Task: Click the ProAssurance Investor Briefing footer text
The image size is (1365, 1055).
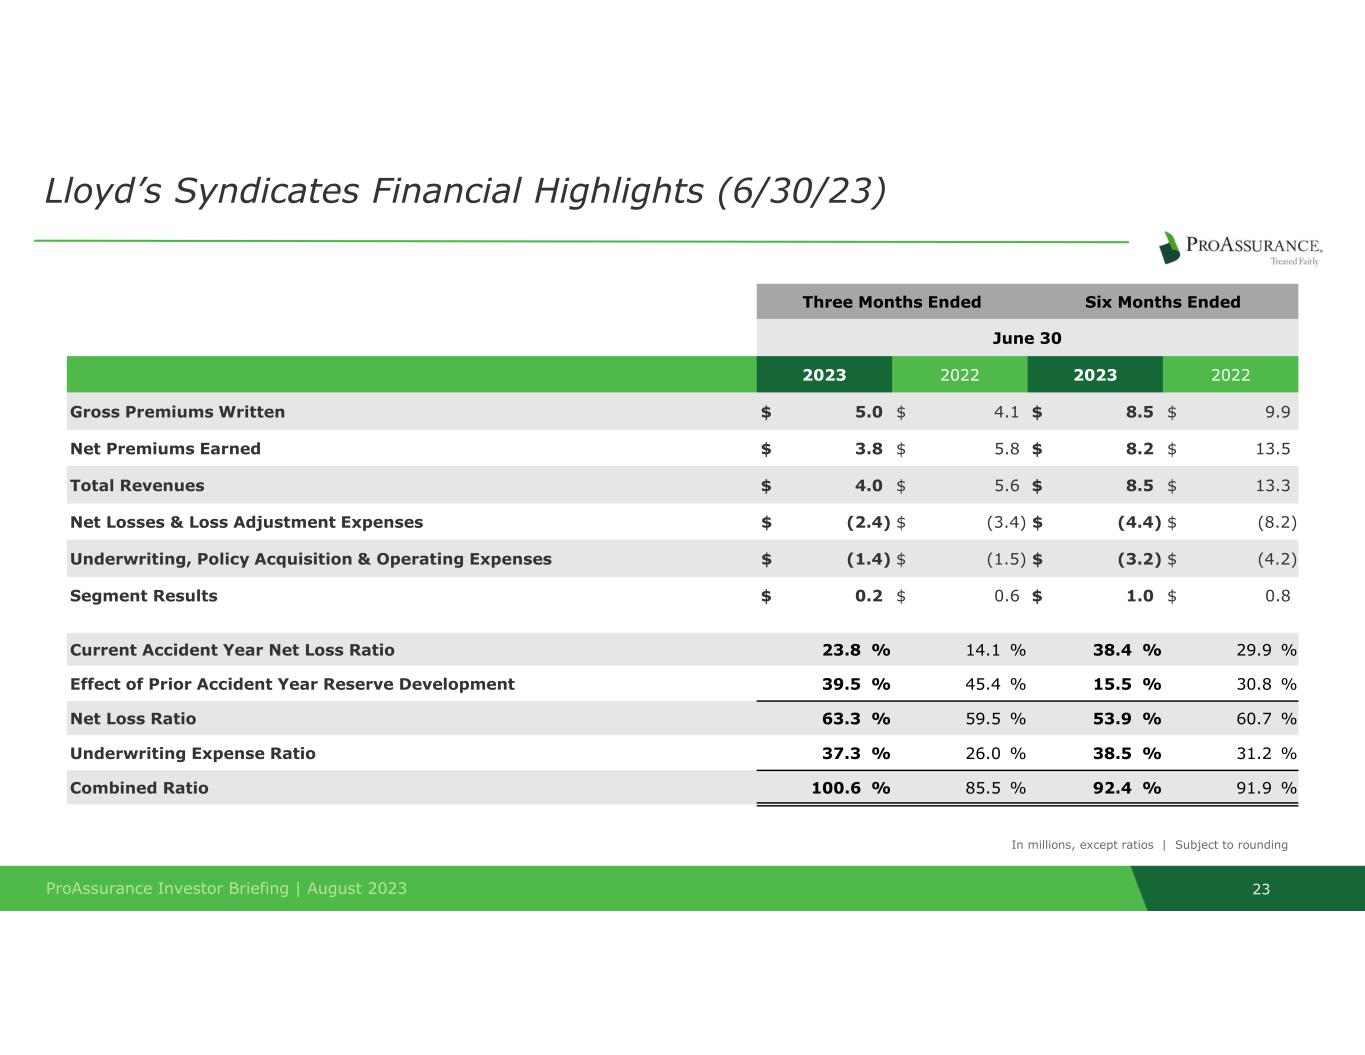Action: click(x=226, y=888)
